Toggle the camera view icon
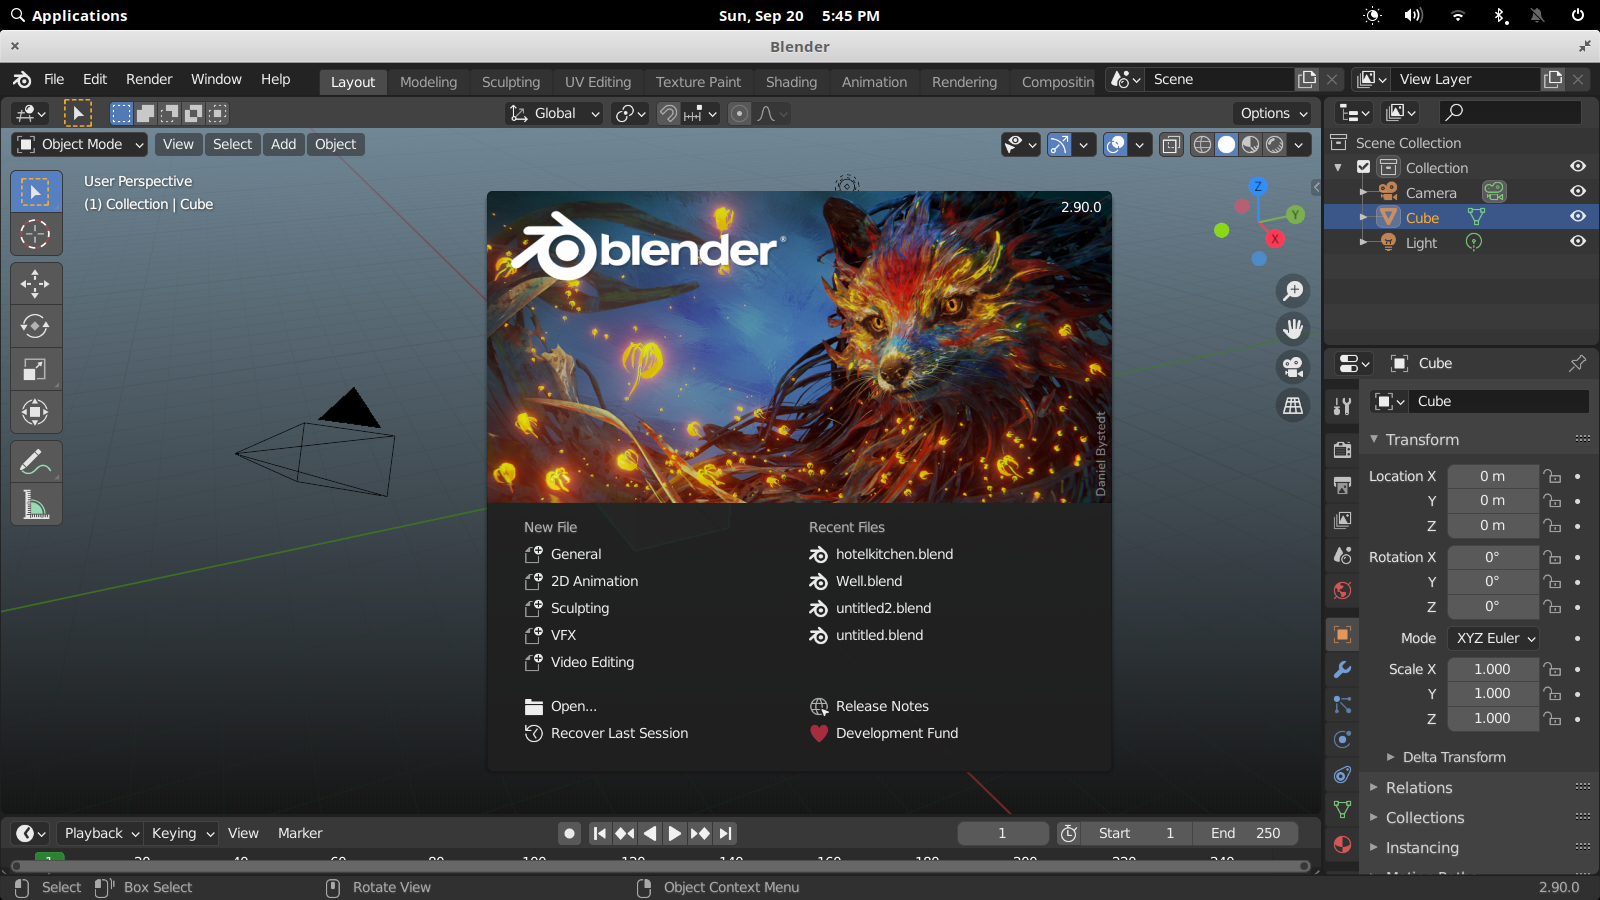Screen dimensions: 1600x900 1293,367
